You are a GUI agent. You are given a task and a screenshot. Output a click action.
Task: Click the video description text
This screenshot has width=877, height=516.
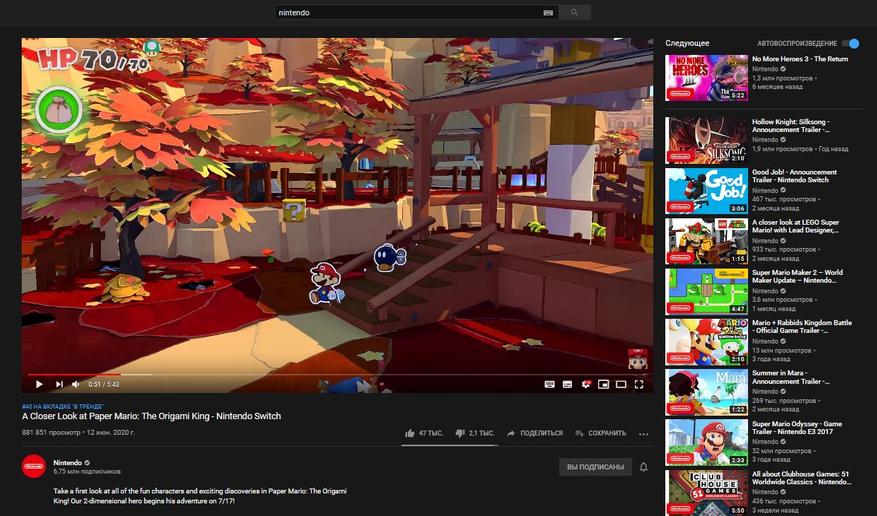(200, 496)
